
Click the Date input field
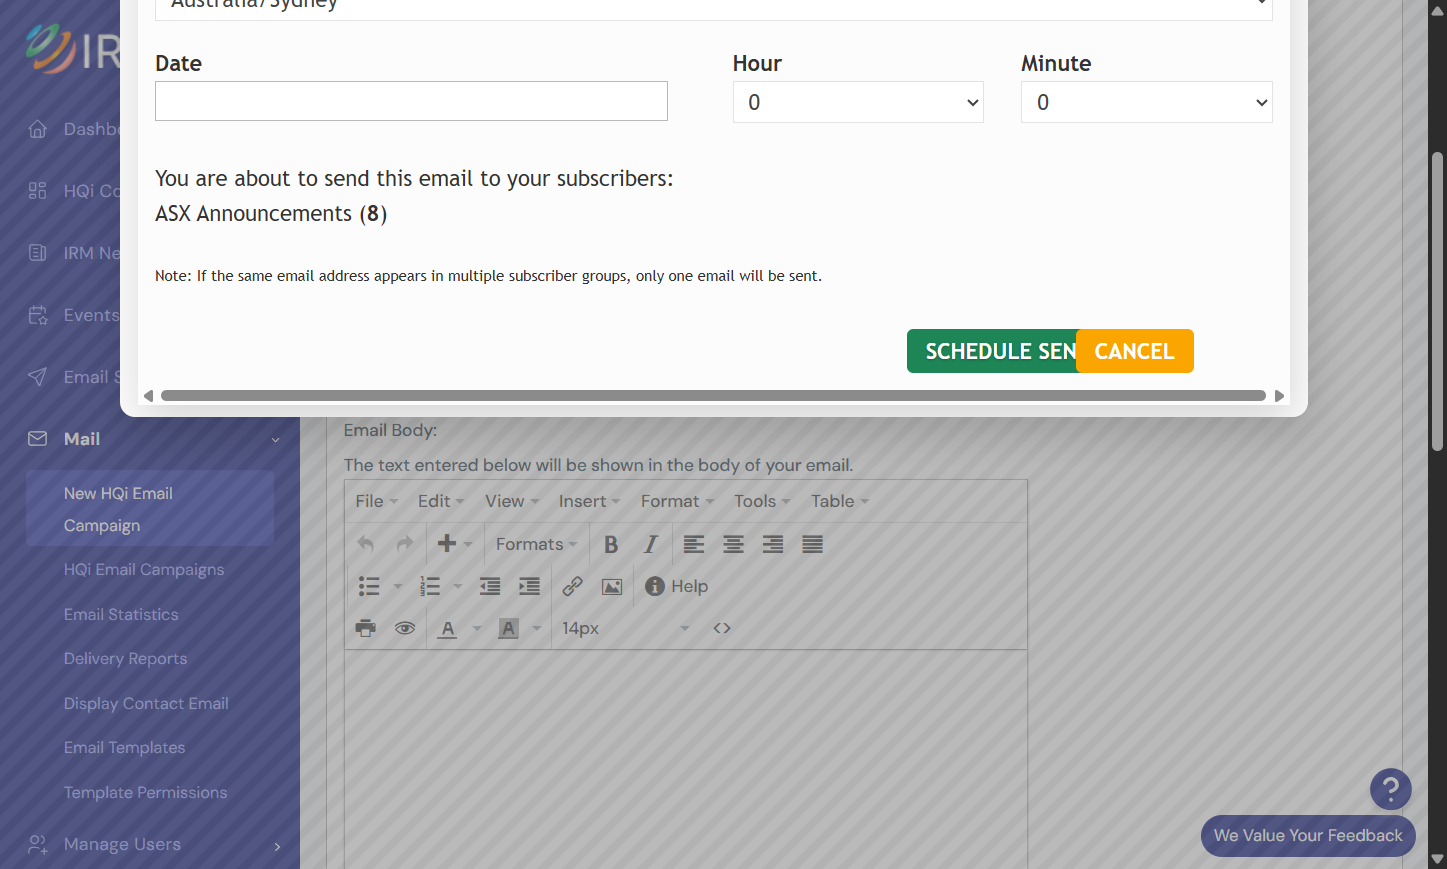[x=411, y=101]
